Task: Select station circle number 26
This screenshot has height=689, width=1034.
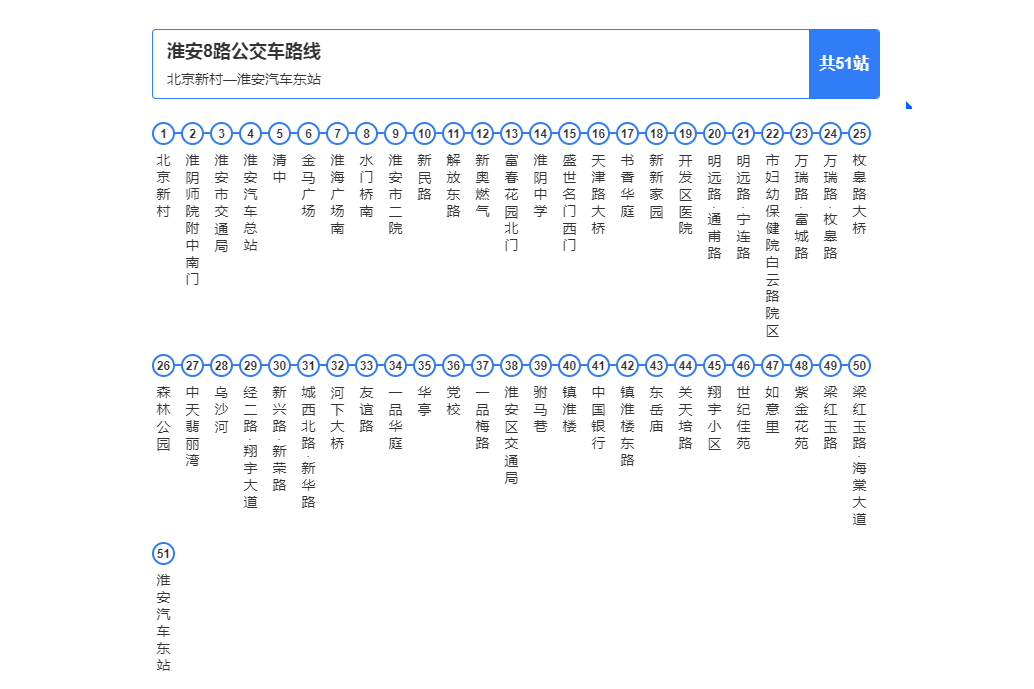Action: (x=164, y=365)
